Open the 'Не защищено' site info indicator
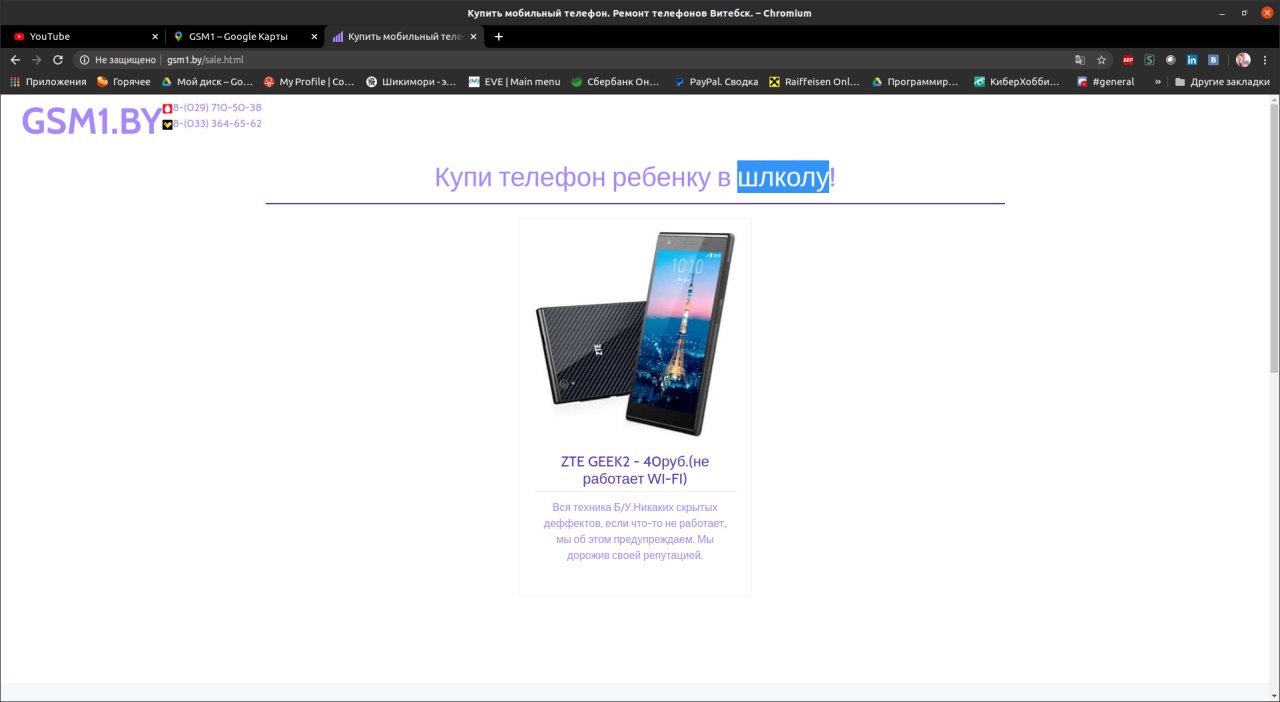Screen dimensions: 1280x702 point(118,60)
